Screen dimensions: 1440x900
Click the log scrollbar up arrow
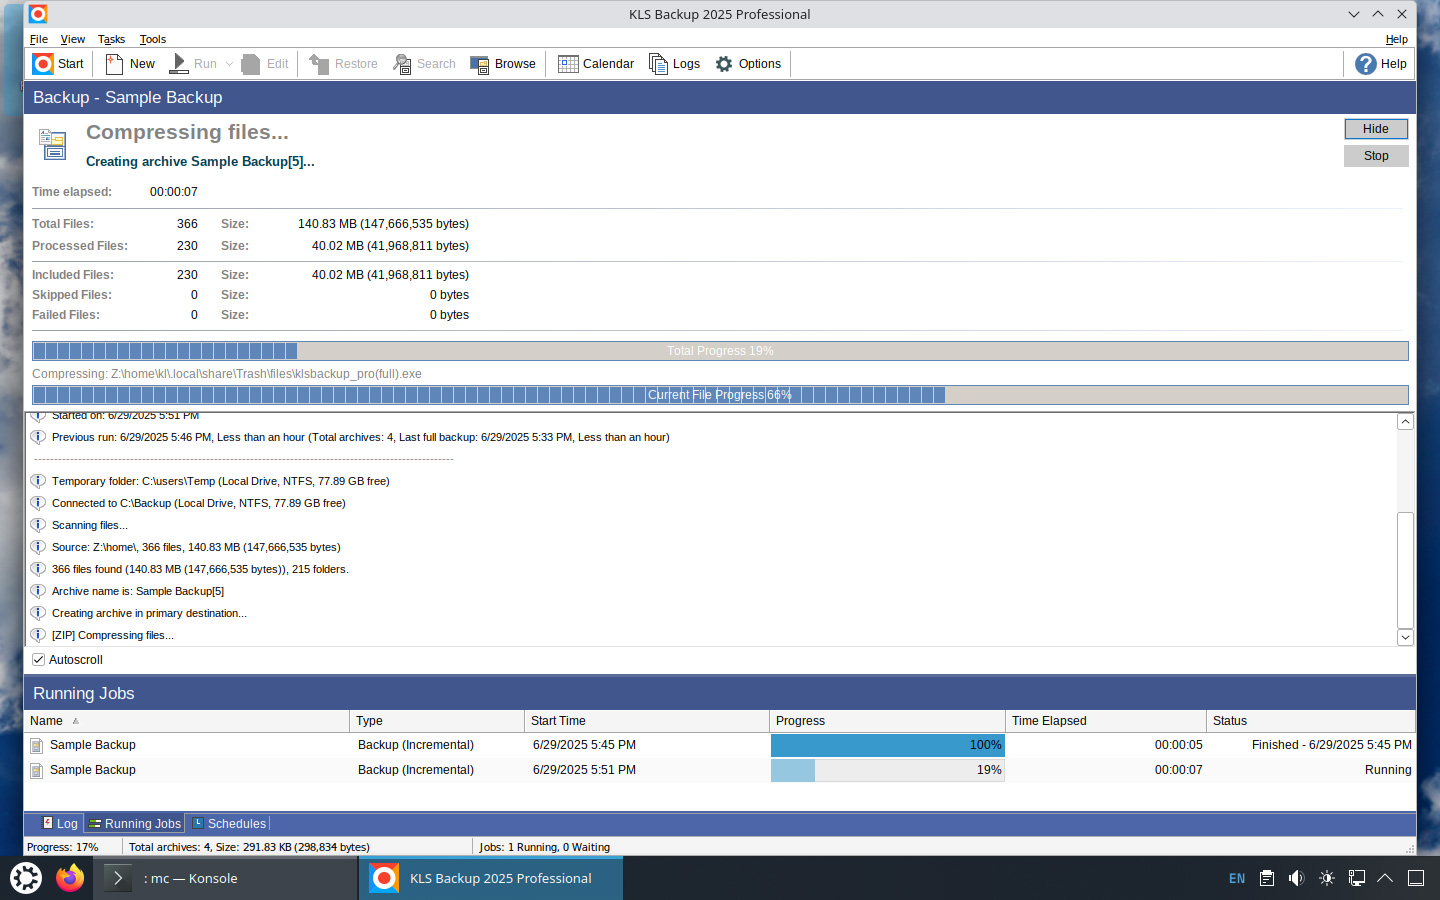pos(1405,422)
